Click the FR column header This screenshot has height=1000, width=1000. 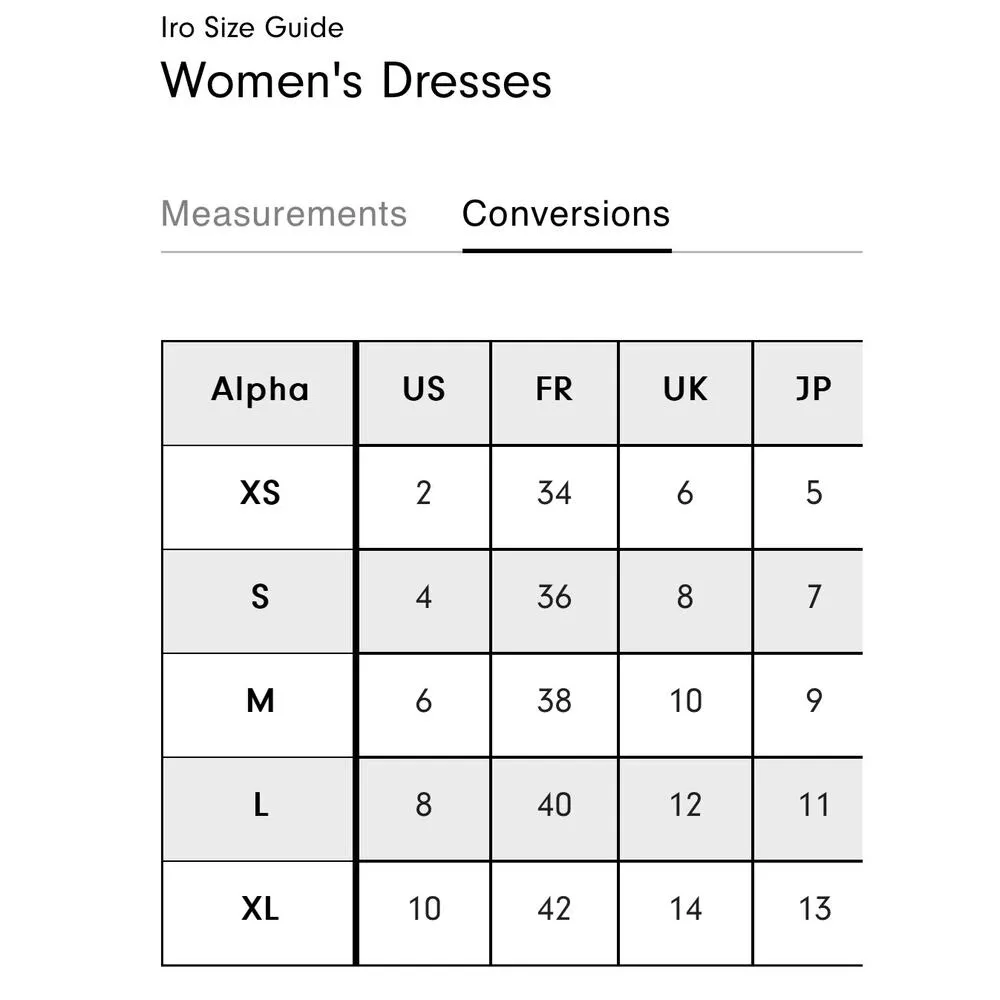point(554,390)
